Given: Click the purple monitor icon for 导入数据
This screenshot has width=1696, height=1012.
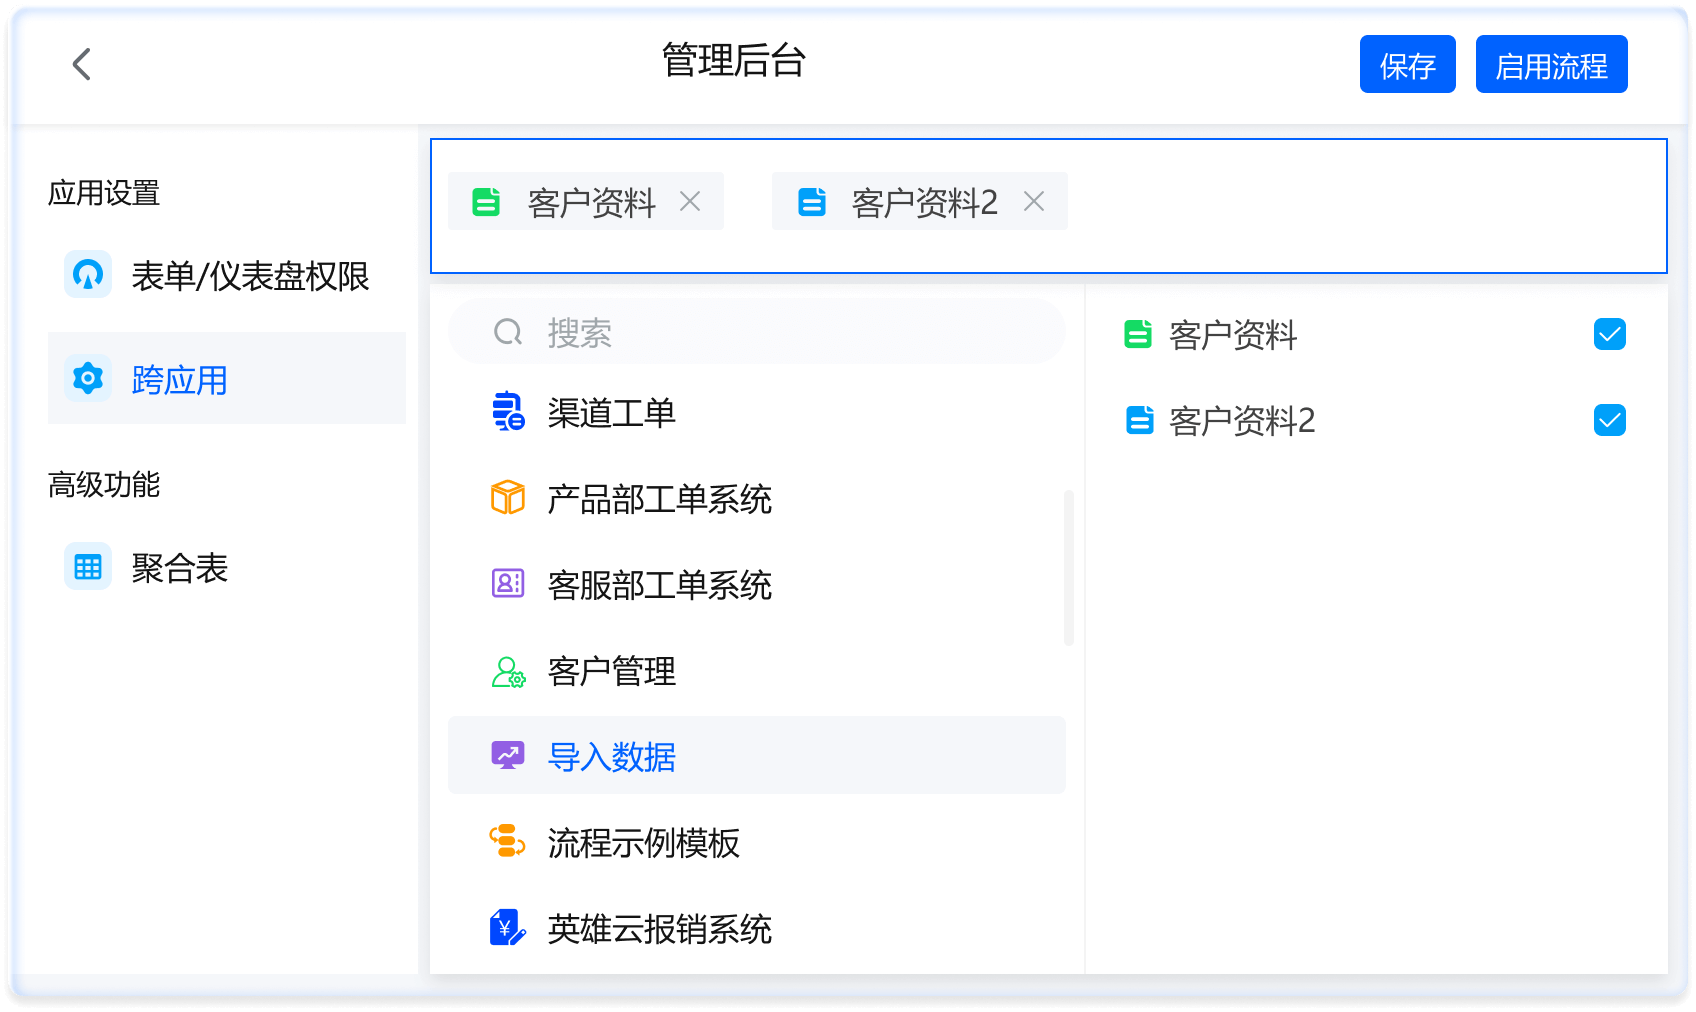Looking at the screenshot, I should click(x=508, y=755).
